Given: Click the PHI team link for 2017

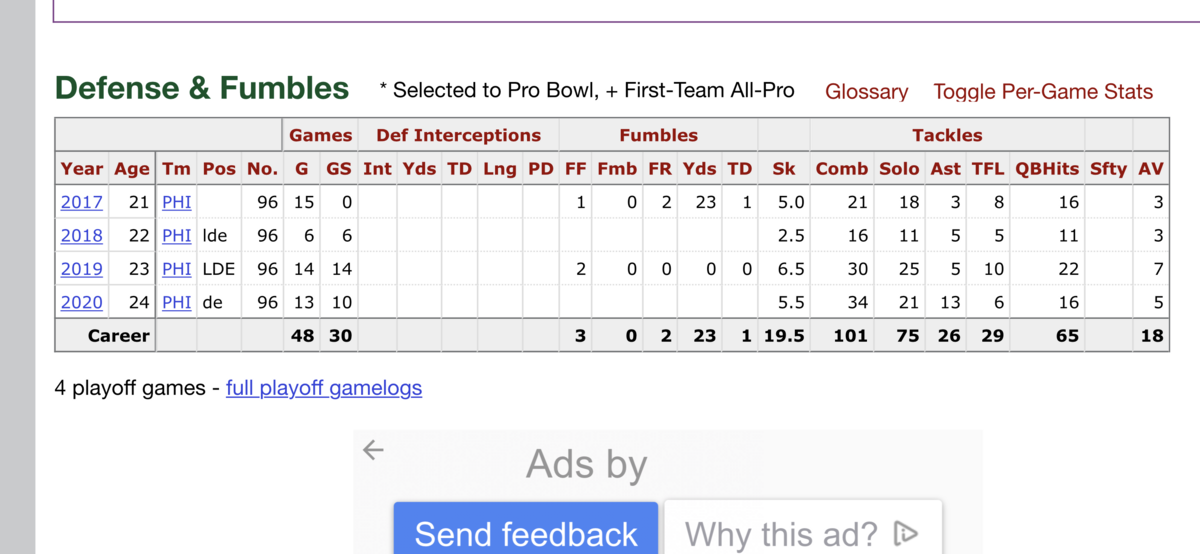Looking at the screenshot, I should (x=177, y=202).
